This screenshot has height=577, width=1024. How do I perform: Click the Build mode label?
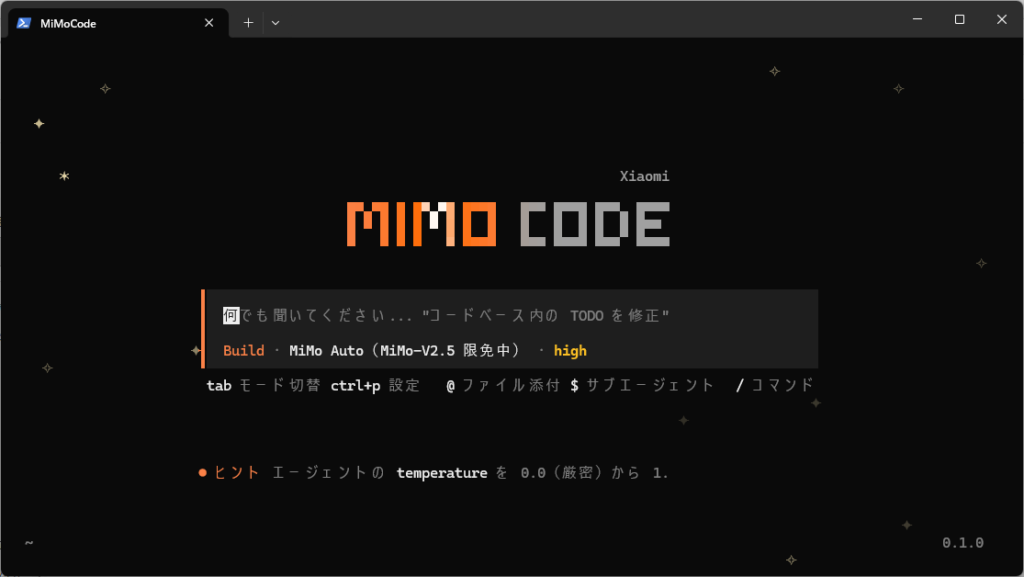244,351
